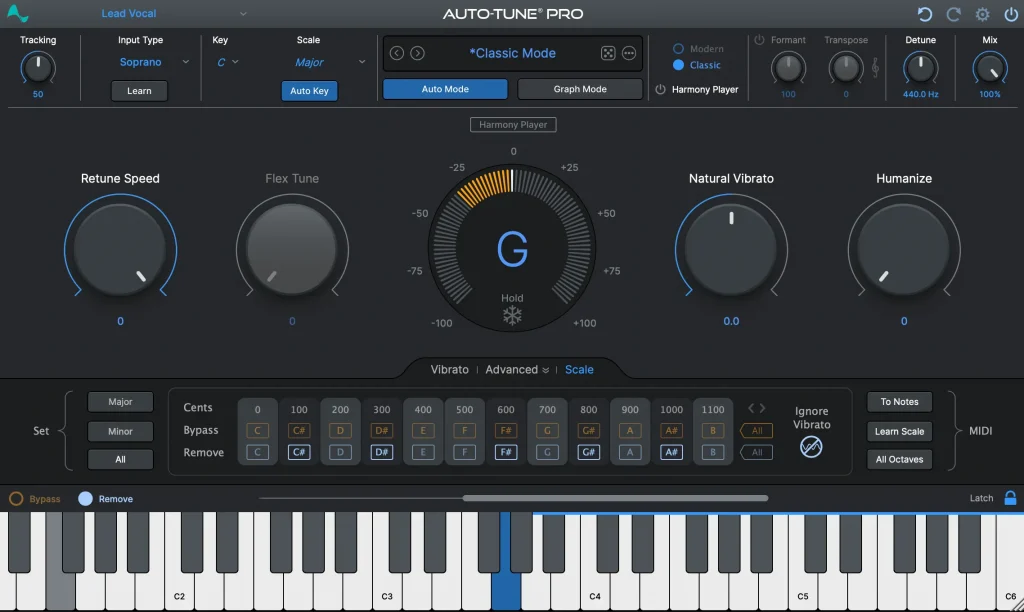Viewport: 1024px width, 612px height.
Task: Open the settings gear icon
Action: coord(981,14)
